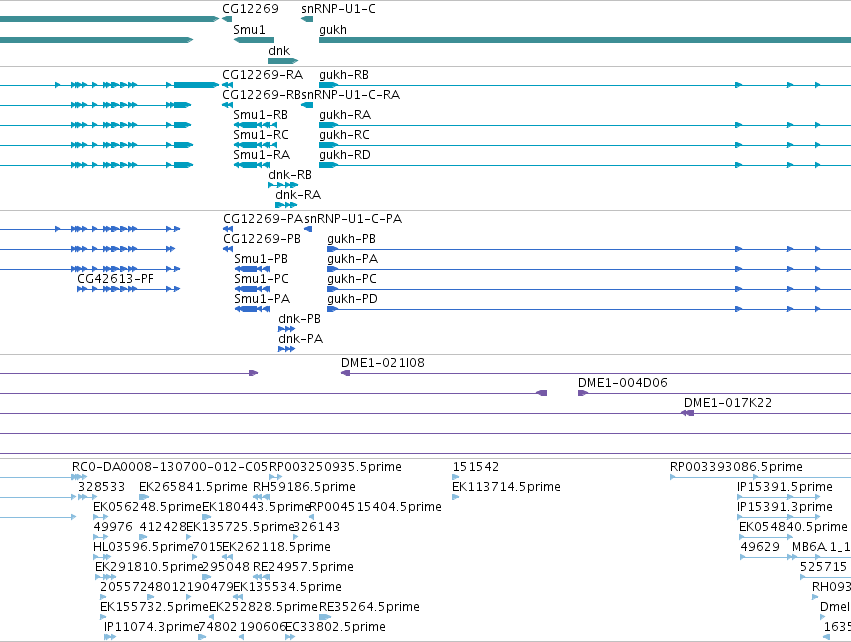Click the DME1-021I08 BAC label
Screen dimensions: 851x642
pyautogui.click(x=383, y=363)
